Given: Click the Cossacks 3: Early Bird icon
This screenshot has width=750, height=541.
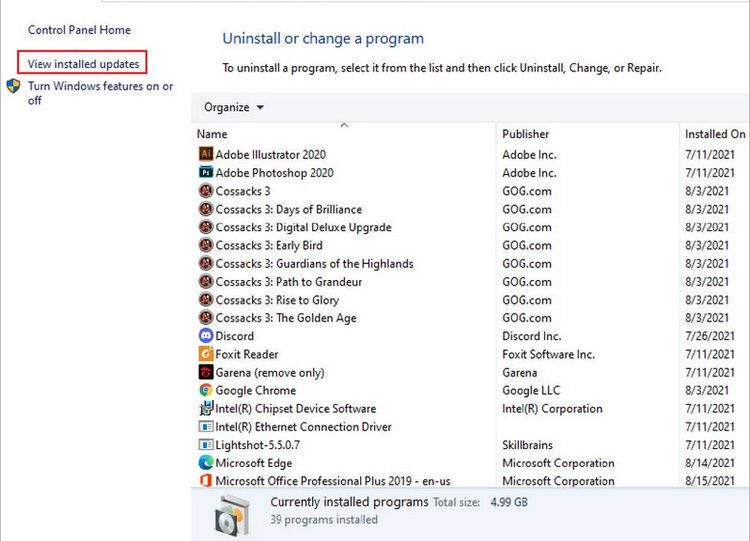Looking at the screenshot, I should pyautogui.click(x=206, y=245).
